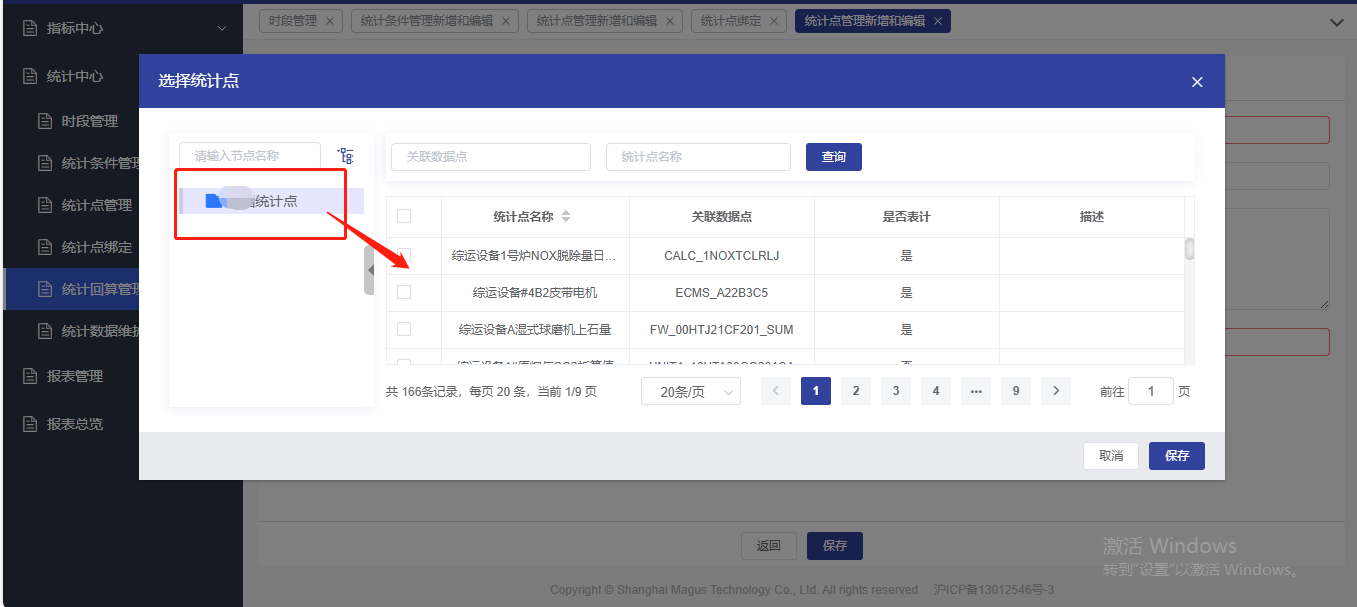Go to the next page with right arrow
1357x607 pixels.
click(1055, 392)
